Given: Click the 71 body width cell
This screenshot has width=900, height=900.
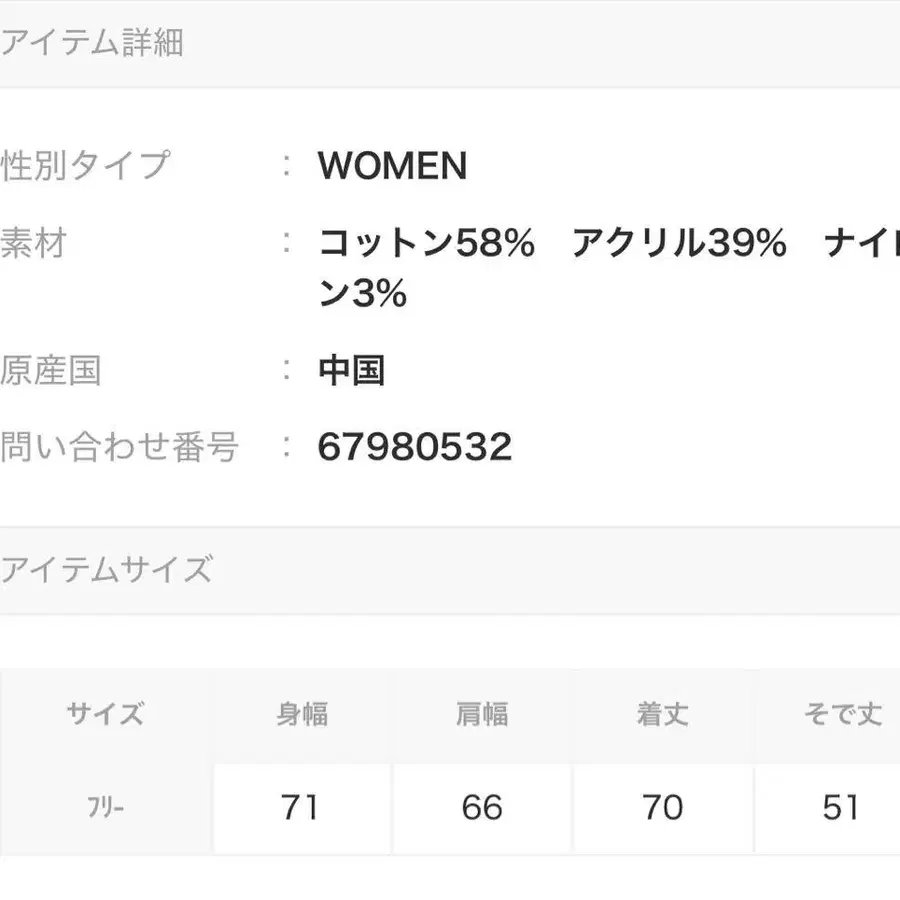Looking at the screenshot, I should click(300, 808).
